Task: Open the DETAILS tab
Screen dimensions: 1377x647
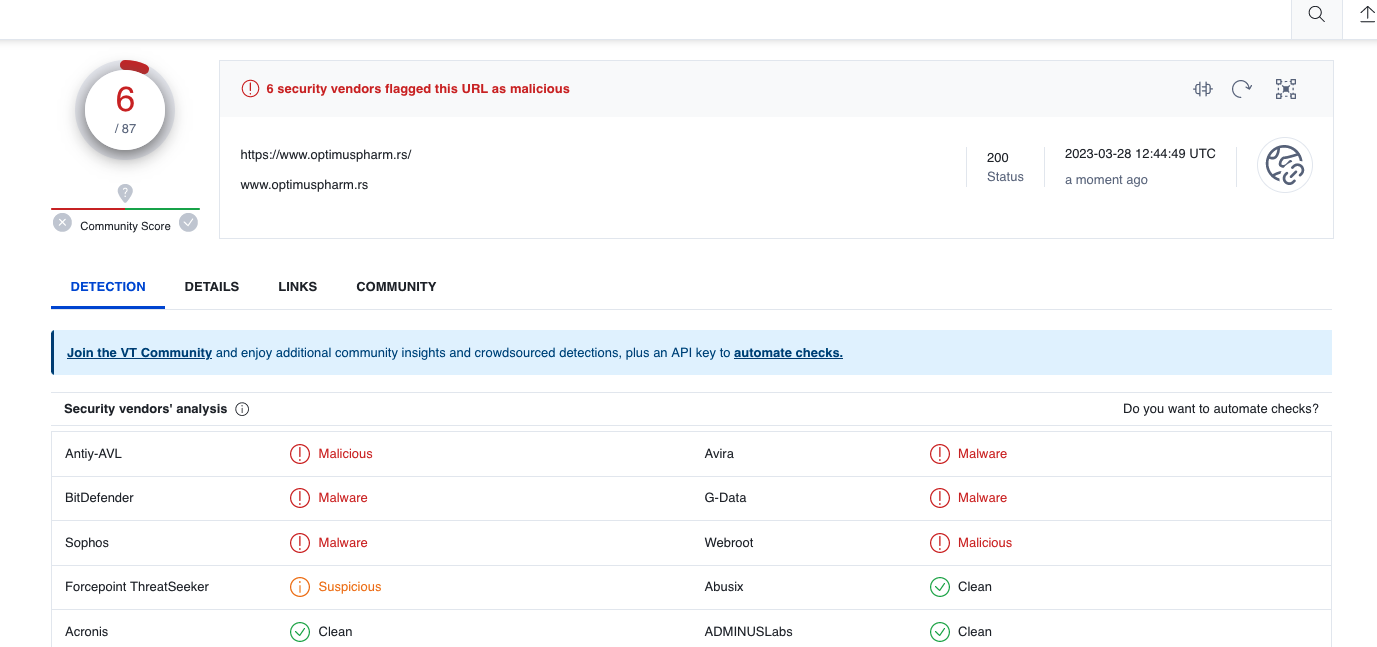Action: click(212, 287)
